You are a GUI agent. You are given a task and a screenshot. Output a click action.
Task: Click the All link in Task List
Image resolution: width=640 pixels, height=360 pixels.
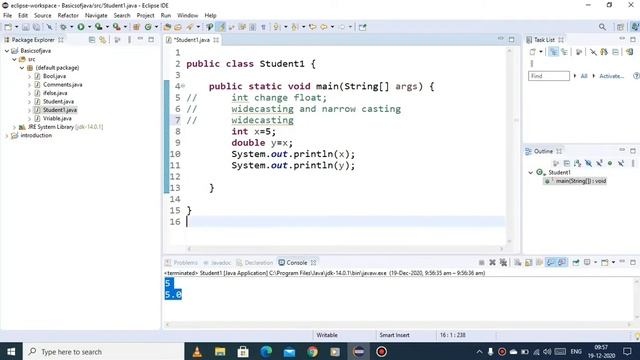pyautogui.click(x=584, y=76)
